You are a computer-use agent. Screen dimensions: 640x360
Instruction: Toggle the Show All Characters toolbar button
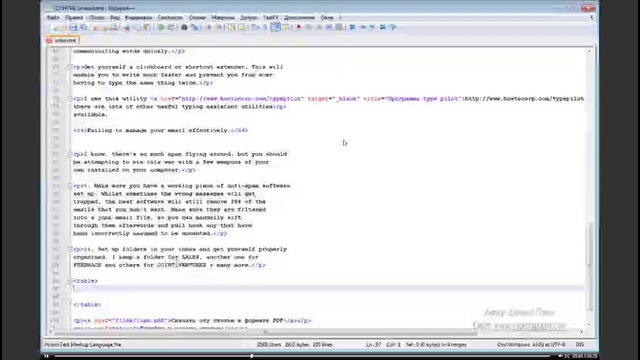point(265,27)
